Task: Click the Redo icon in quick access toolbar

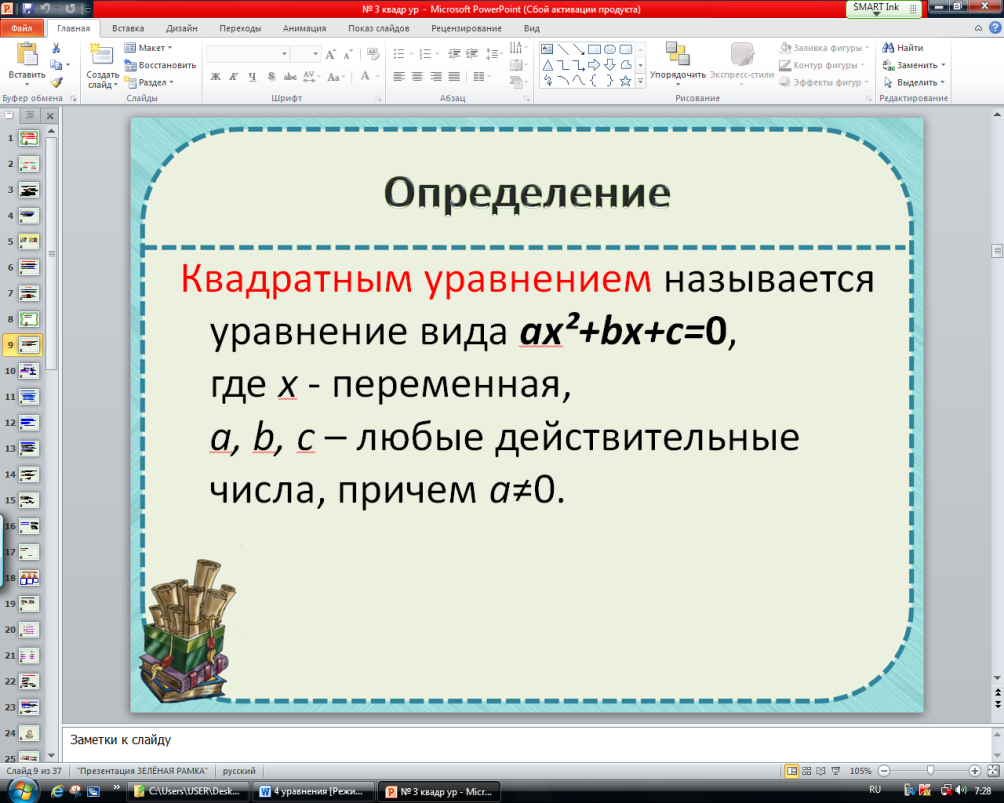Action: [70, 8]
